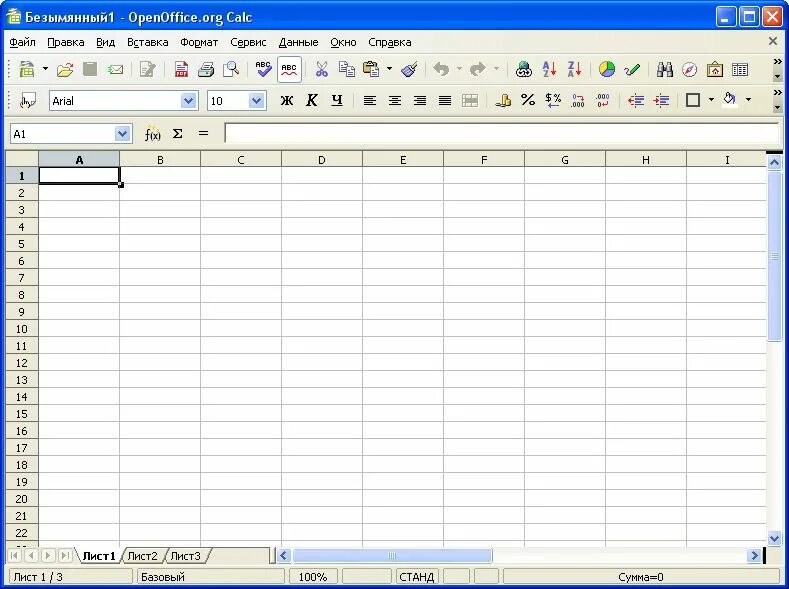789x589 pixels.
Task: Open the Gallery icon
Action: pos(715,69)
